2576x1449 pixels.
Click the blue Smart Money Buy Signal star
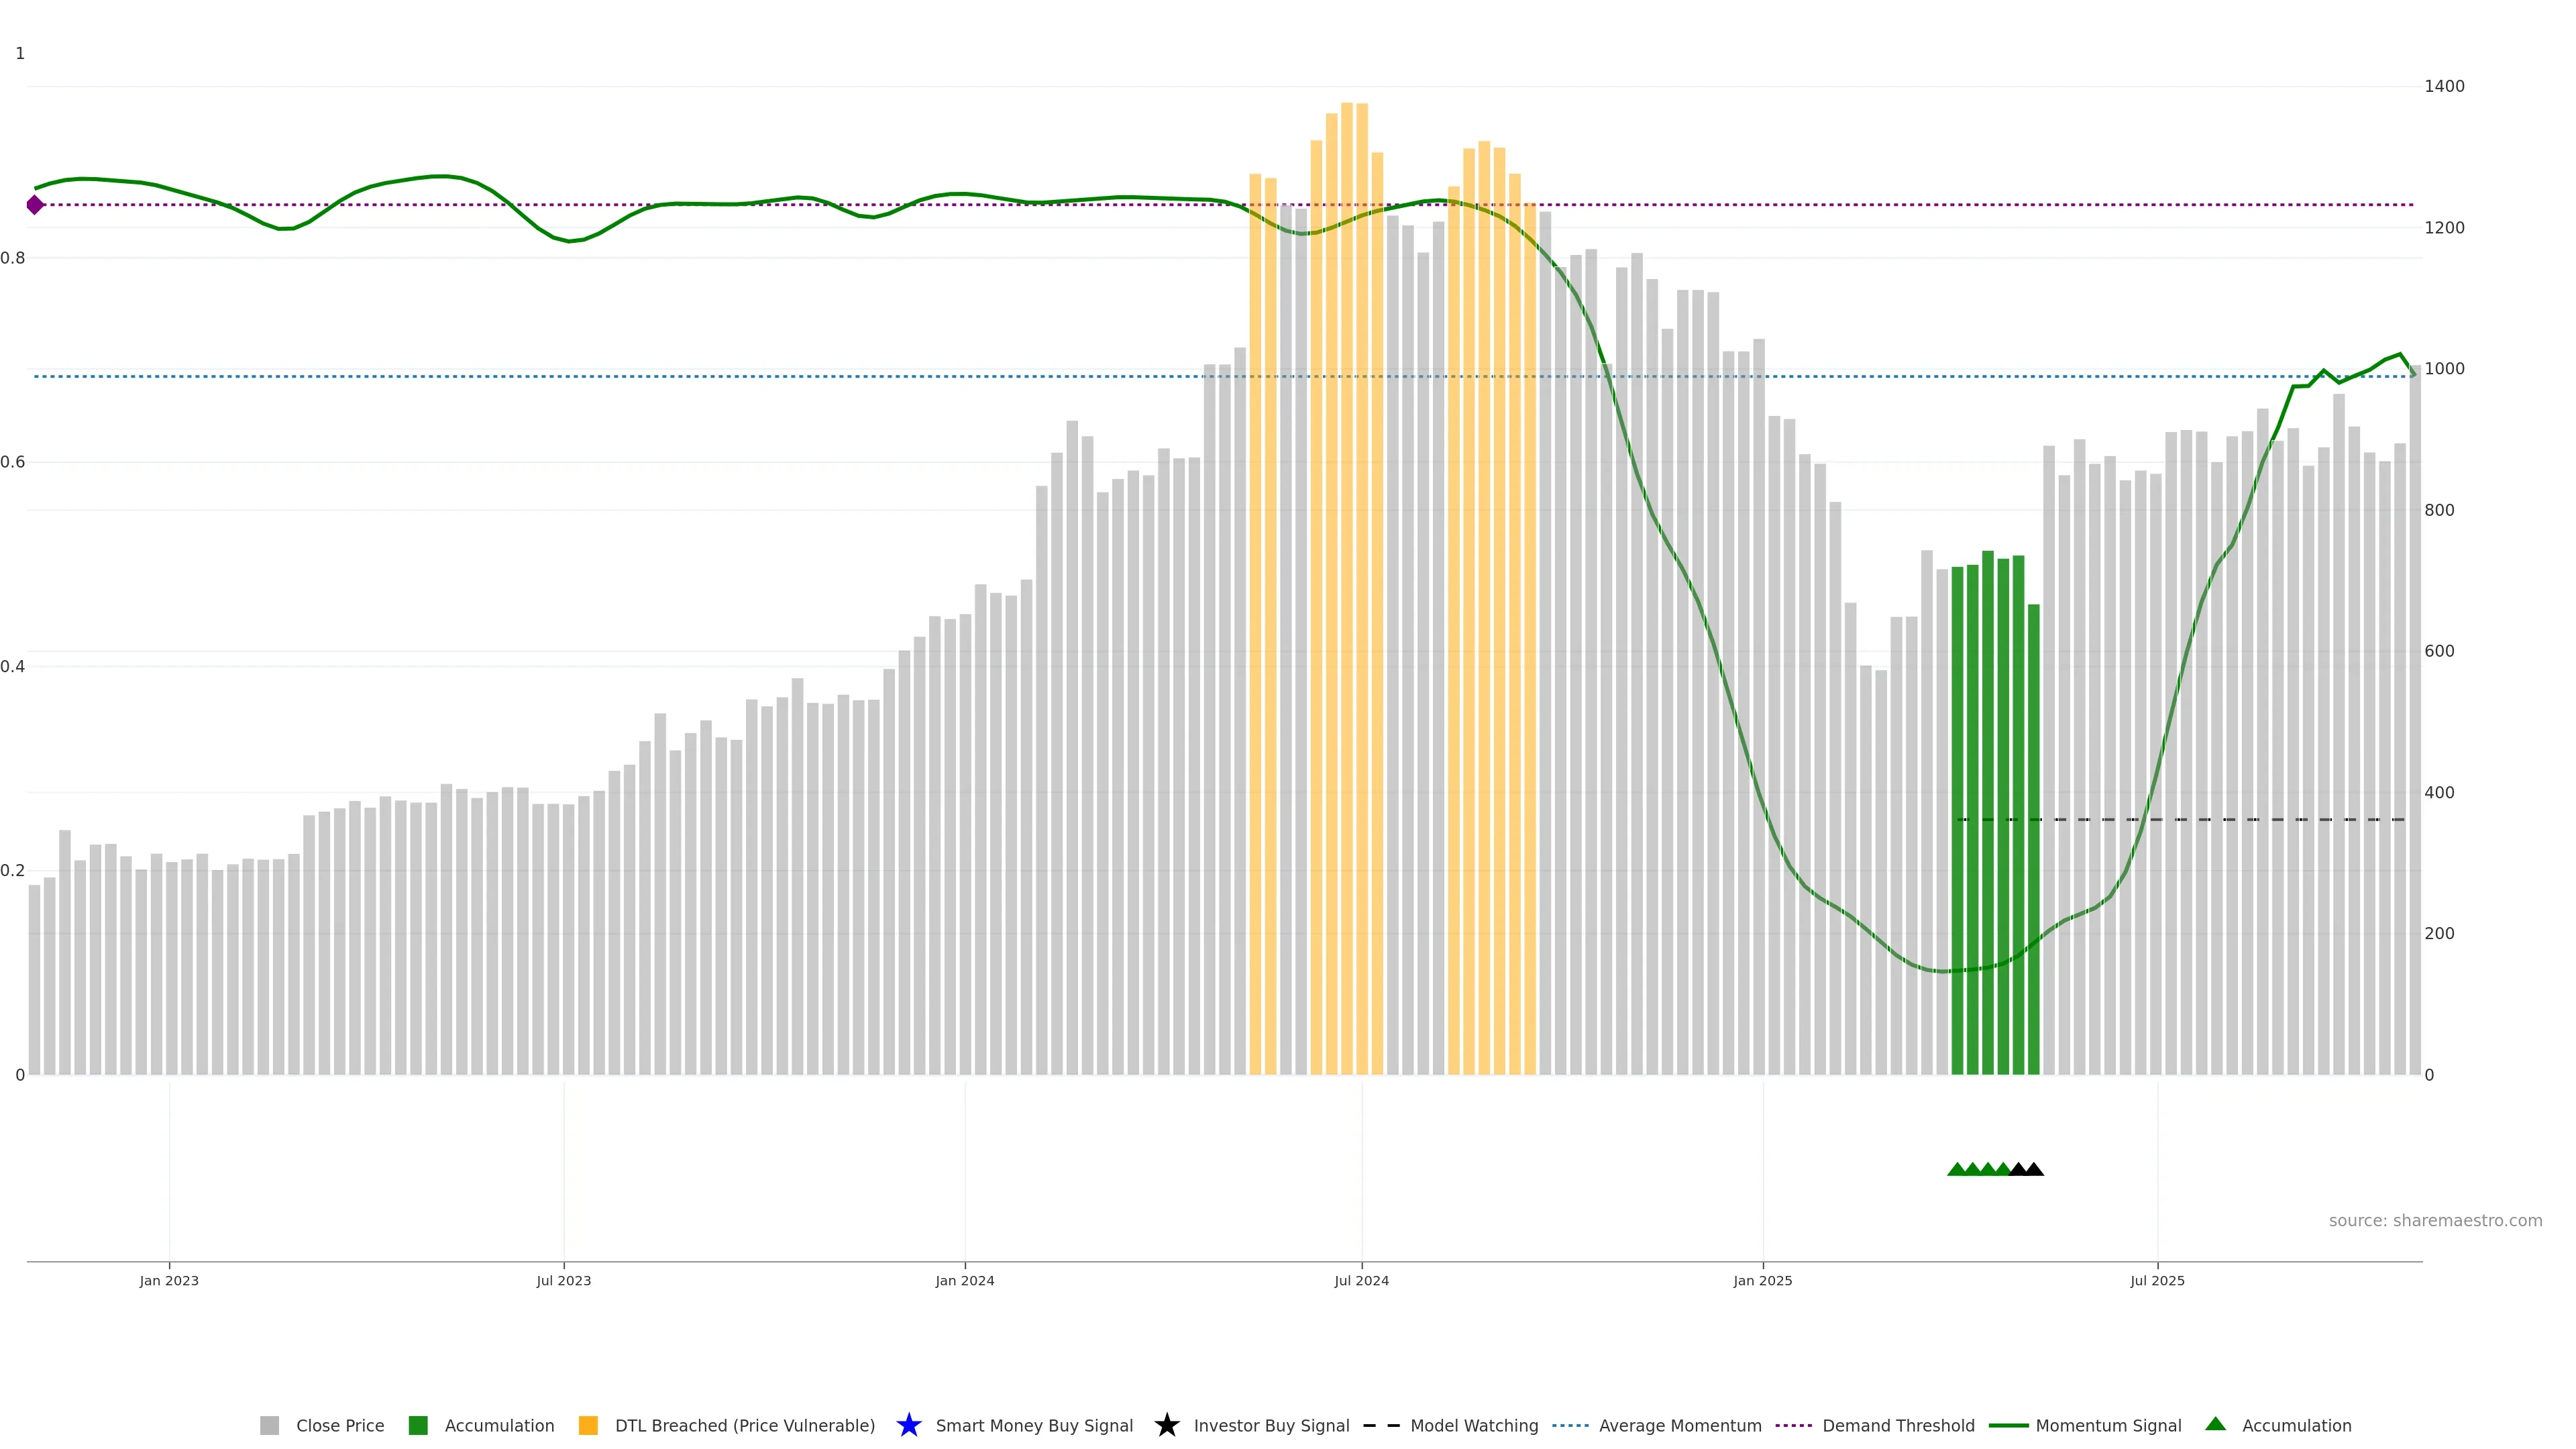click(908, 1425)
